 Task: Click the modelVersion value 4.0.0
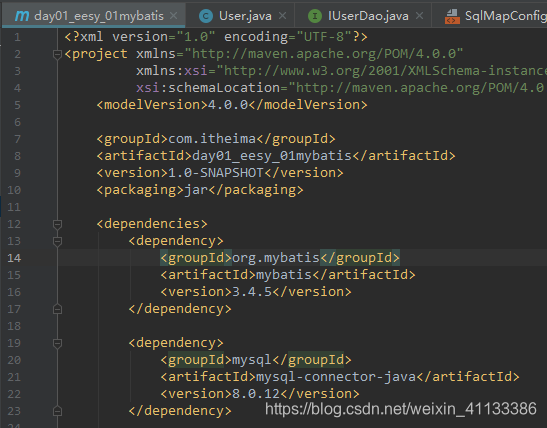pos(228,105)
